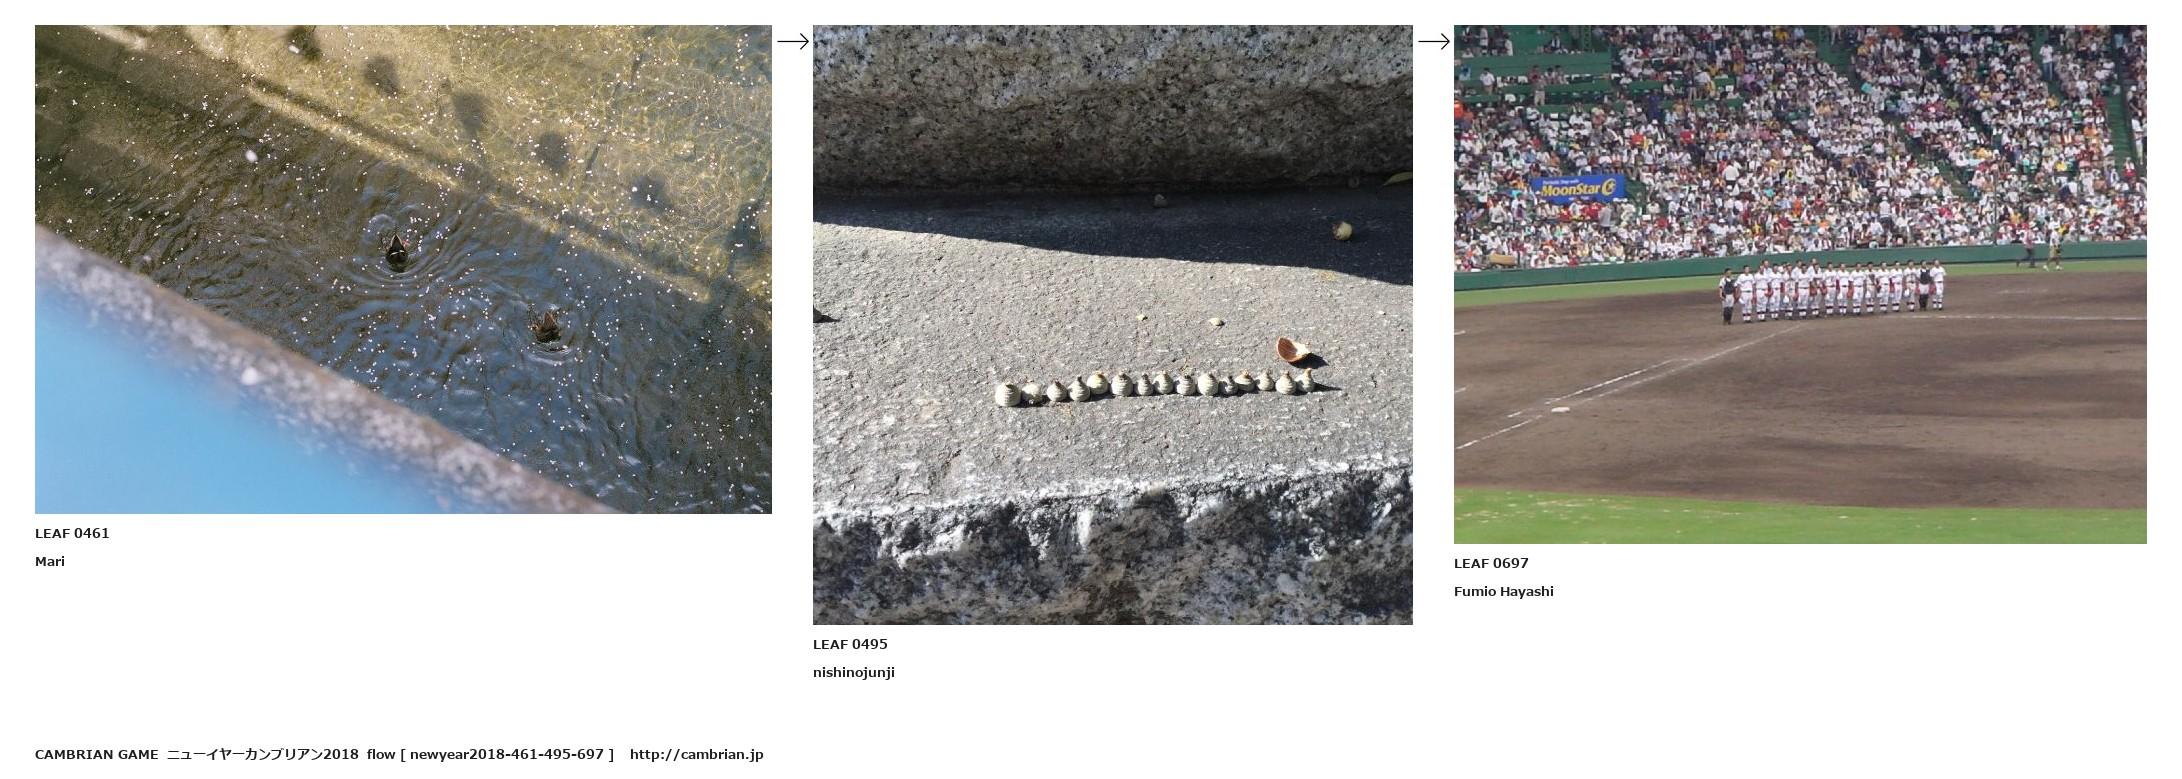Select the author name Fumio Hayashi
2182x779 pixels.
1504,591
